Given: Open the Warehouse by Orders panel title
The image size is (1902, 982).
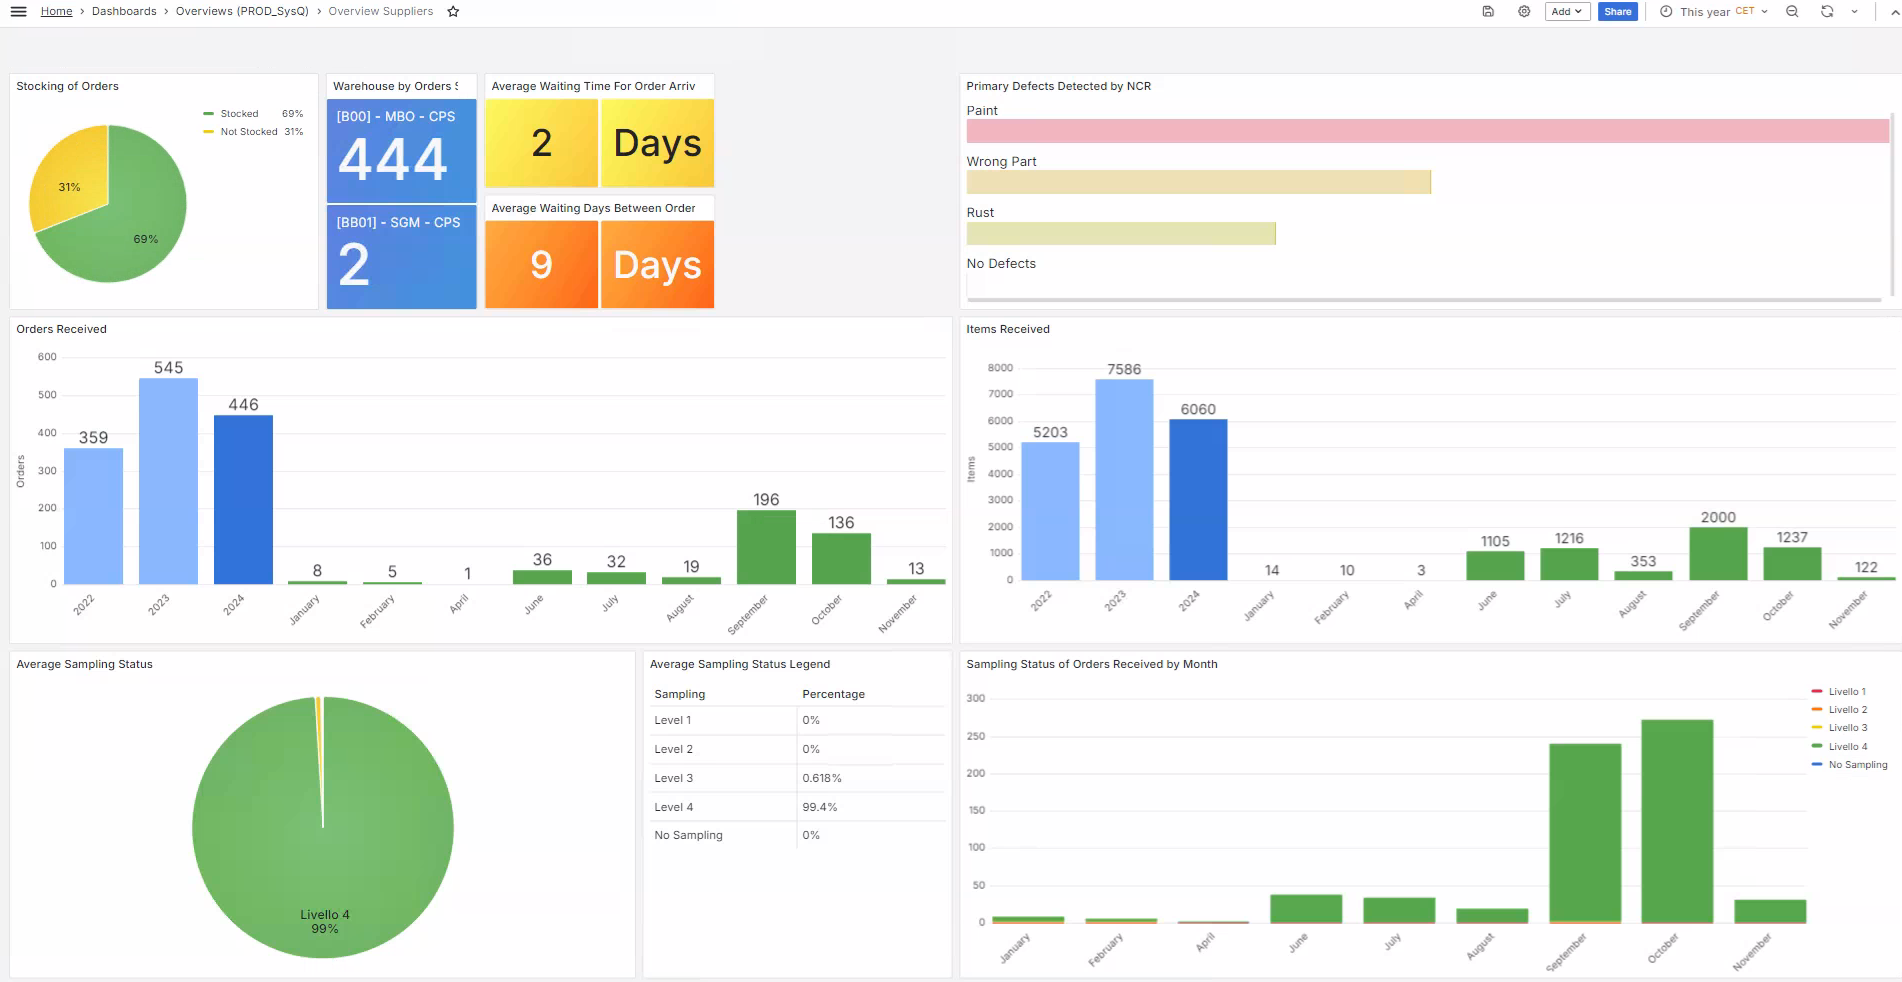Looking at the screenshot, I should coord(395,86).
